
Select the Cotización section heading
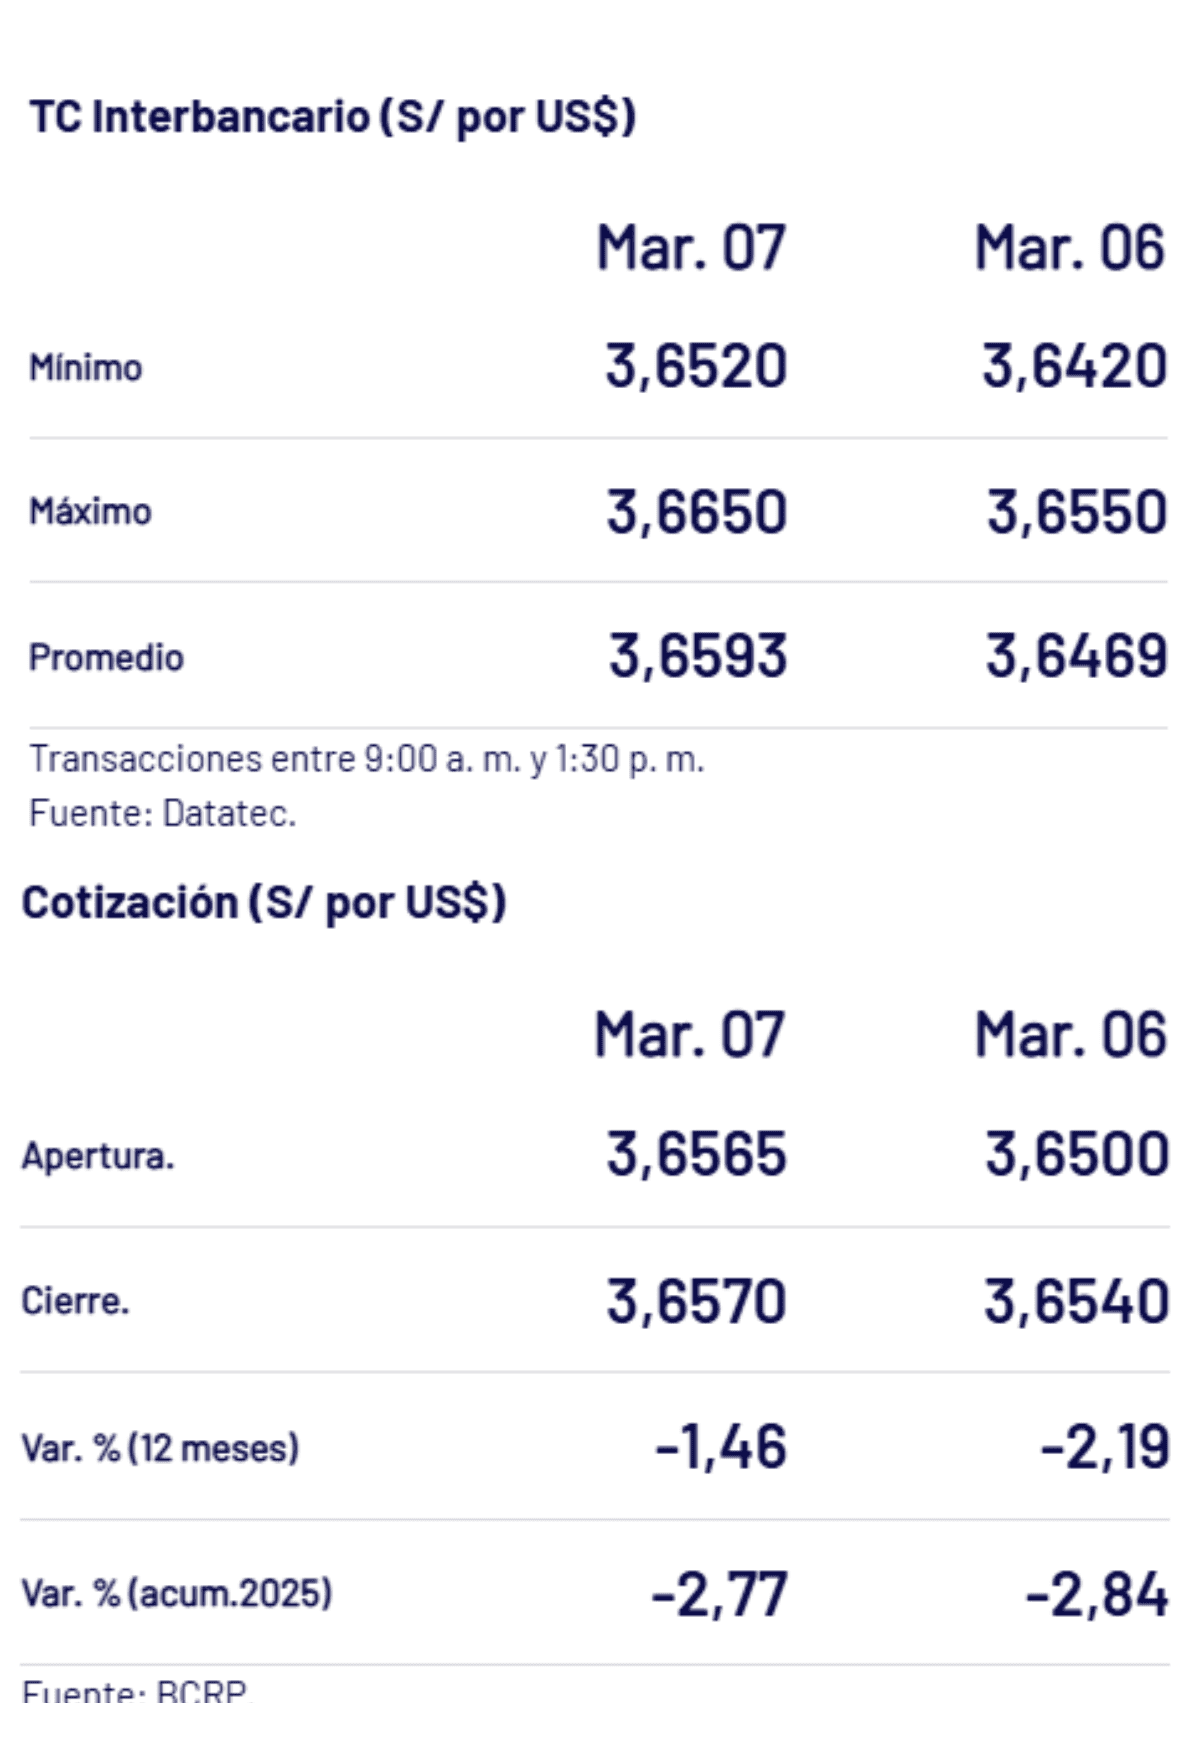pyautogui.click(x=264, y=902)
